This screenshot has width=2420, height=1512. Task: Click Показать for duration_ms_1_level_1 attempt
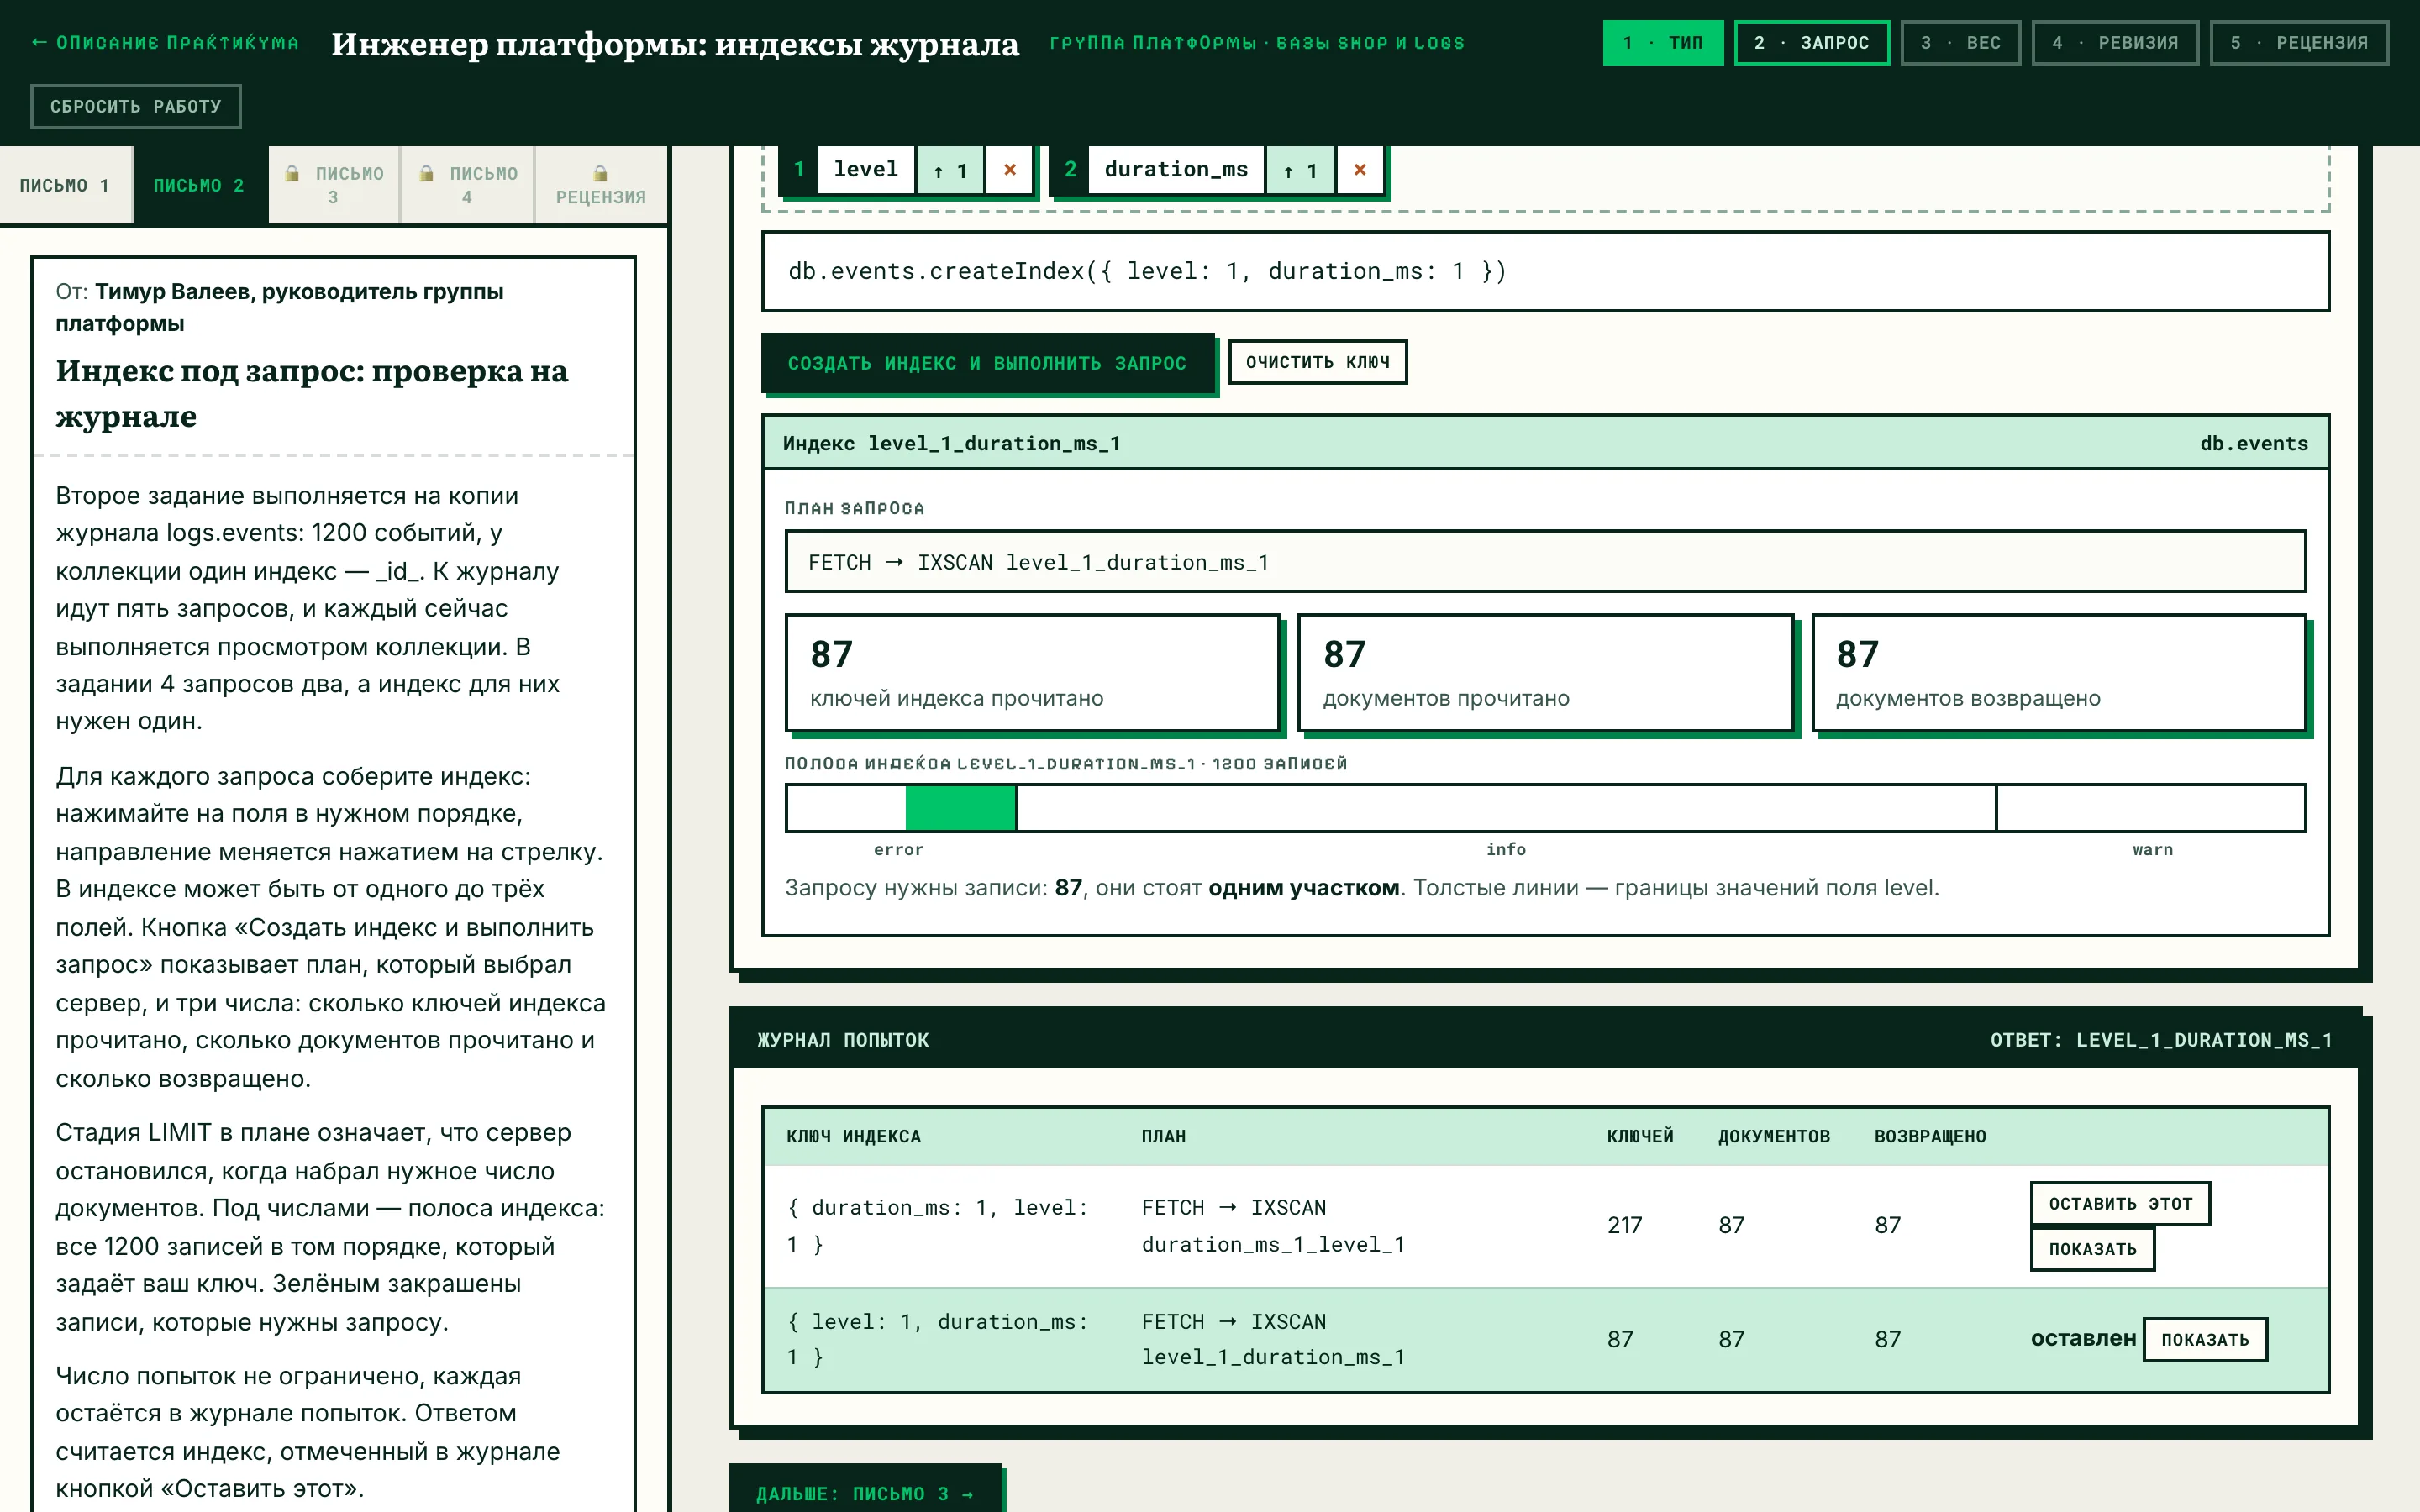click(2092, 1248)
